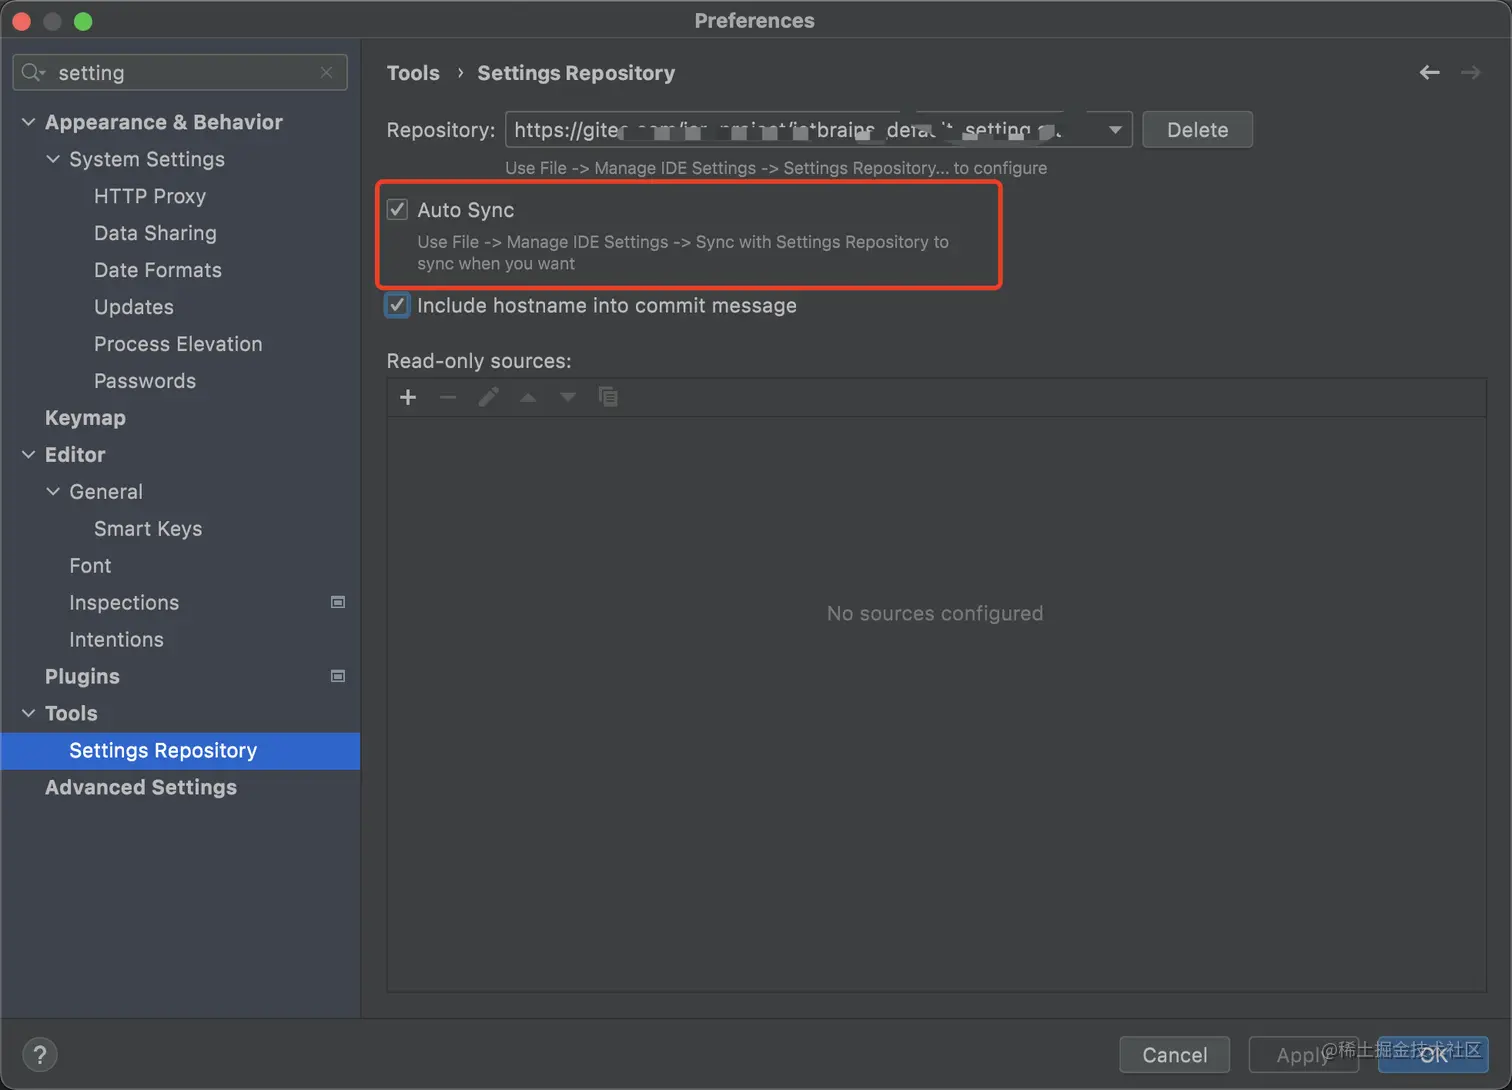Open the help question mark button

point(40,1054)
